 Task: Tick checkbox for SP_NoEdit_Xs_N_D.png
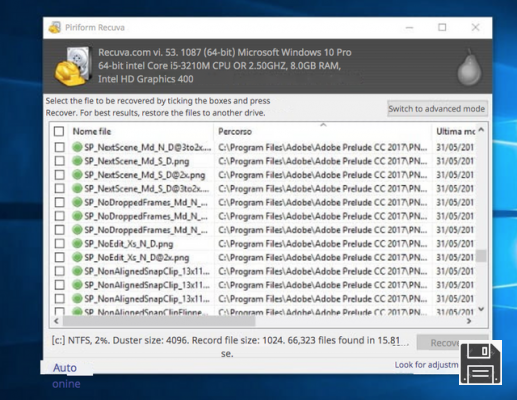click(60, 244)
